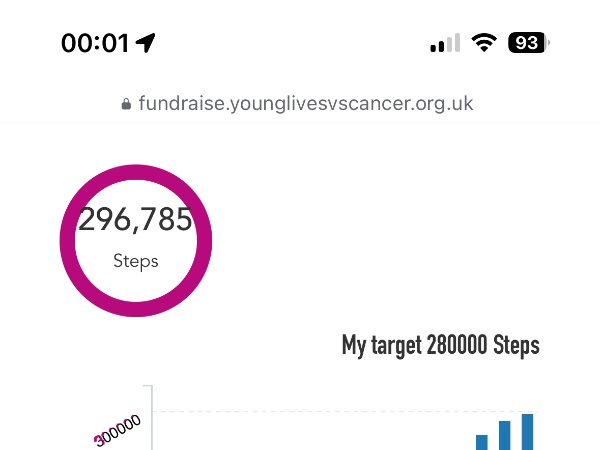Tap the 'Steps' label inside the ring
600x450 pixels.
pos(135,262)
